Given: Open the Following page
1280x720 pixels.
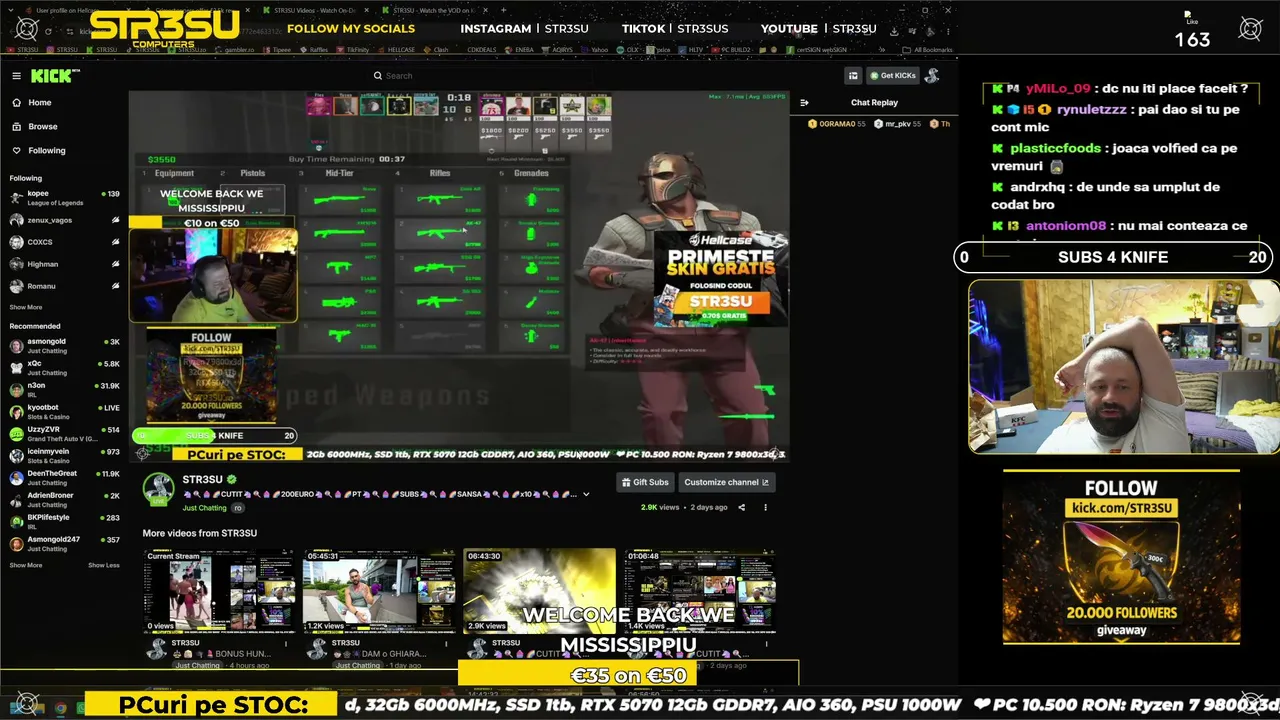Looking at the screenshot, I should 46,150.
